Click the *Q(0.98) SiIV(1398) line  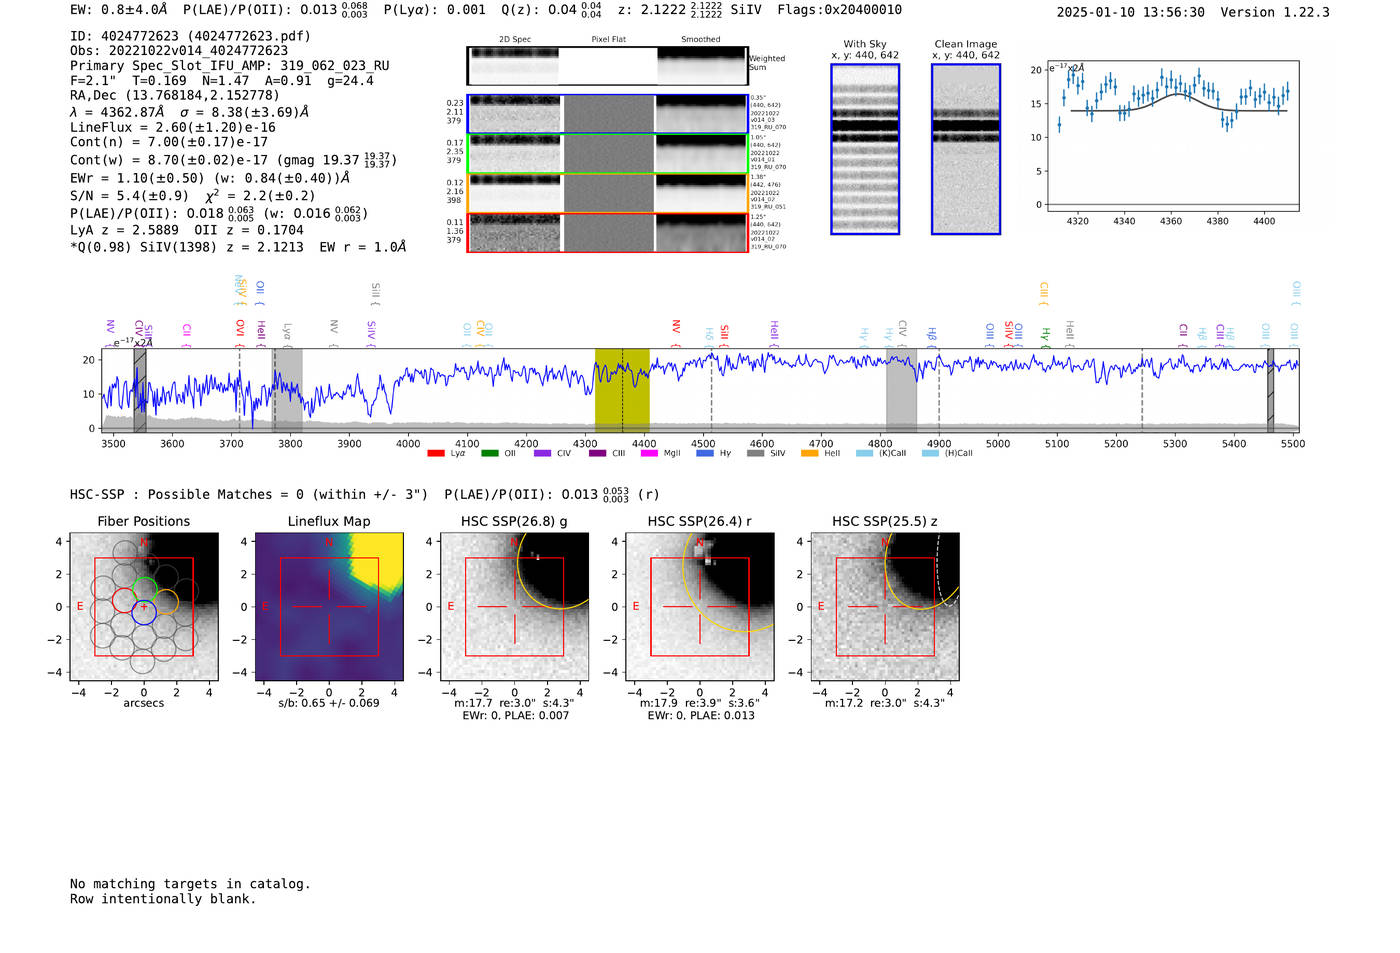(238, 247)
